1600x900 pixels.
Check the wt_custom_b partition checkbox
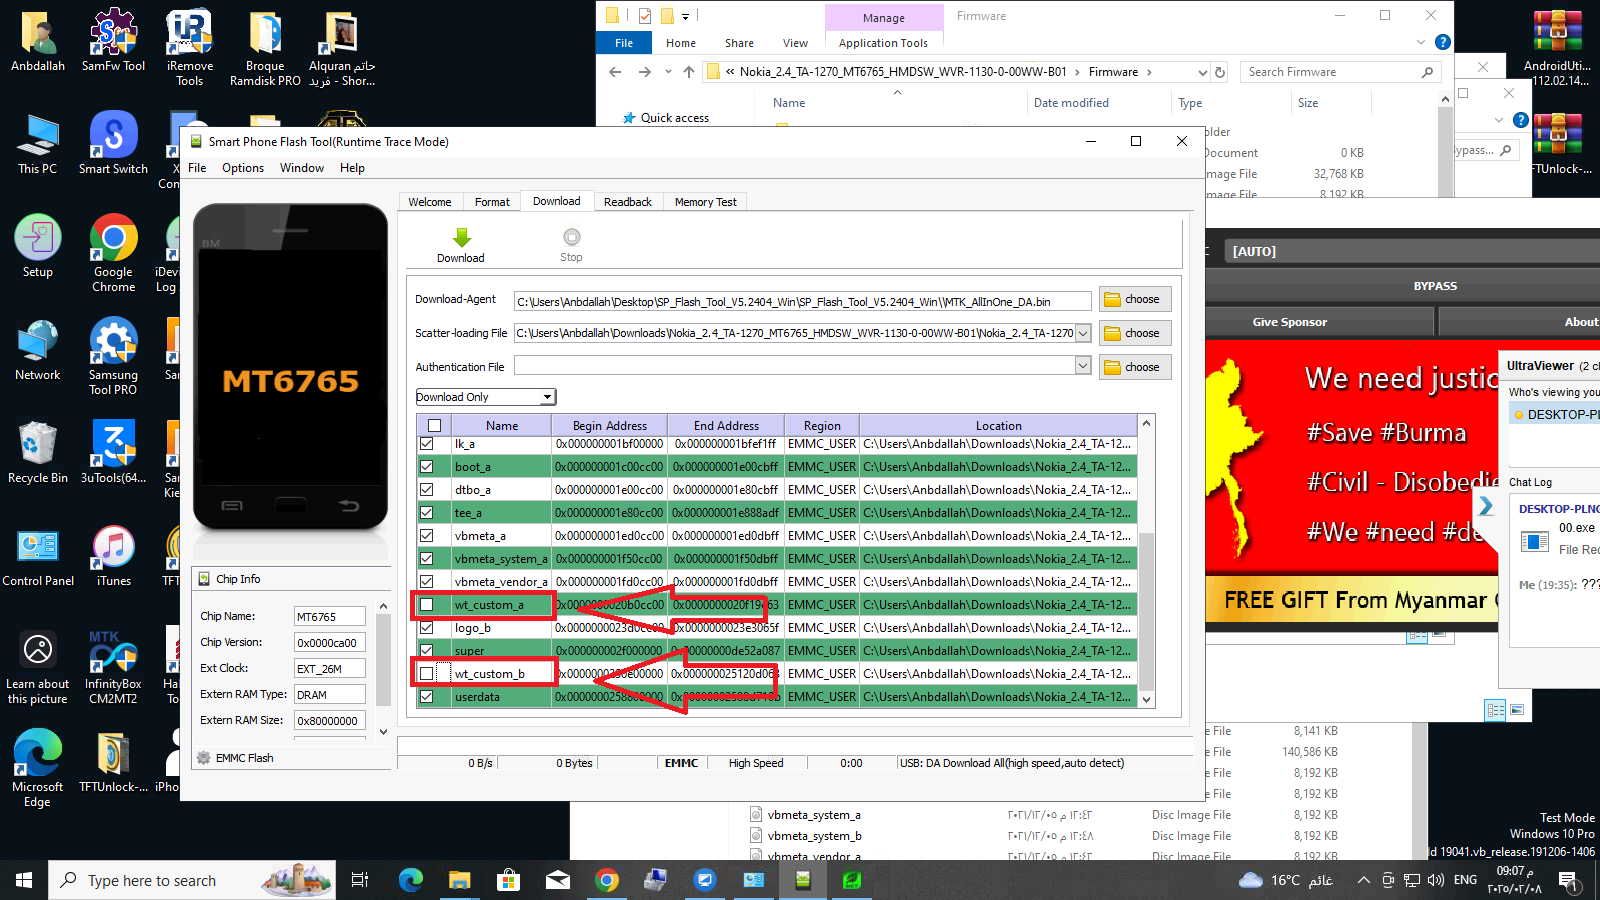click(x=427, y=674)
